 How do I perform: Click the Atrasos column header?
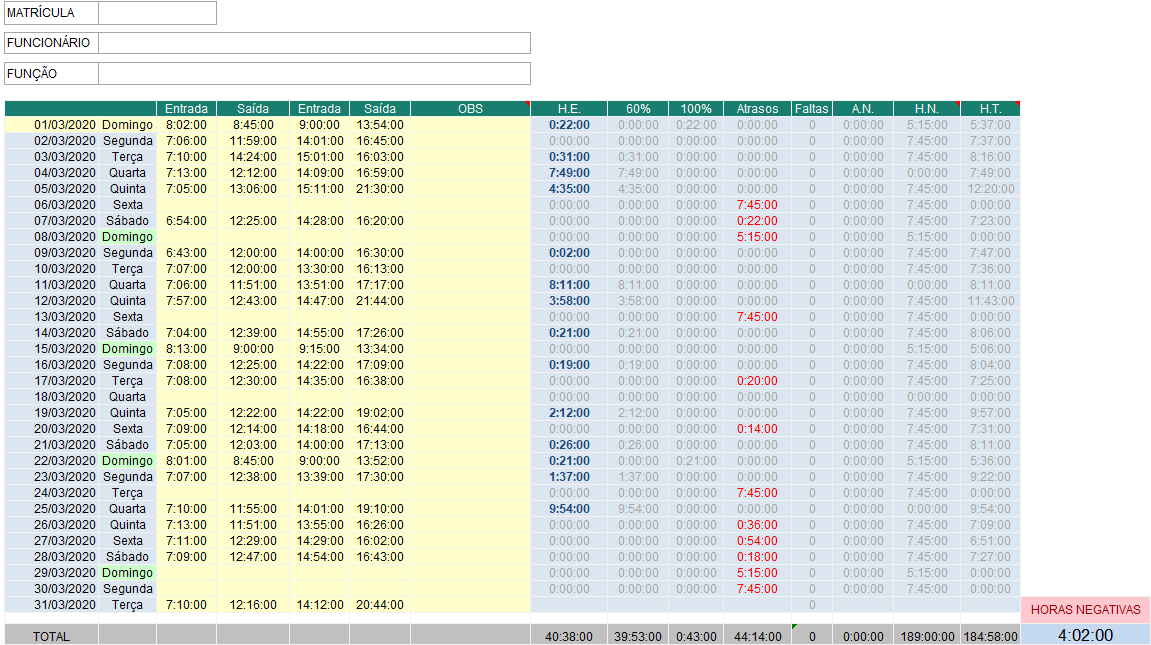pos(757,109)
